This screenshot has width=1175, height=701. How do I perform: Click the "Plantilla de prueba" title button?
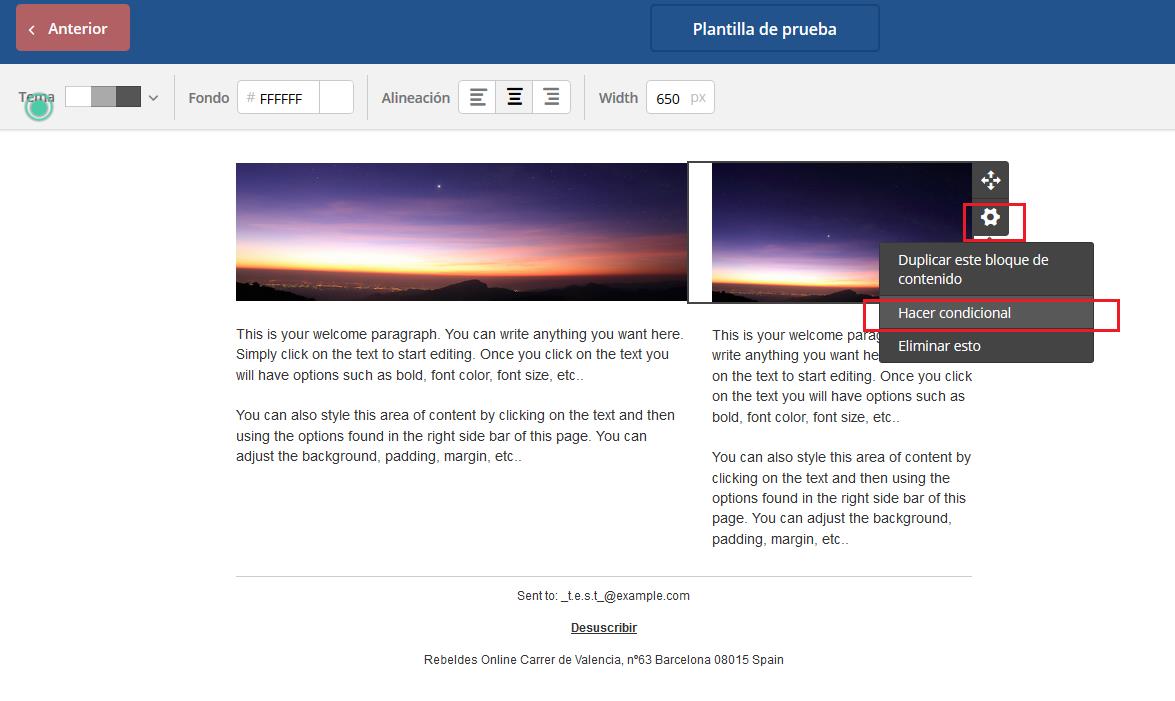(x=764, y=29)
